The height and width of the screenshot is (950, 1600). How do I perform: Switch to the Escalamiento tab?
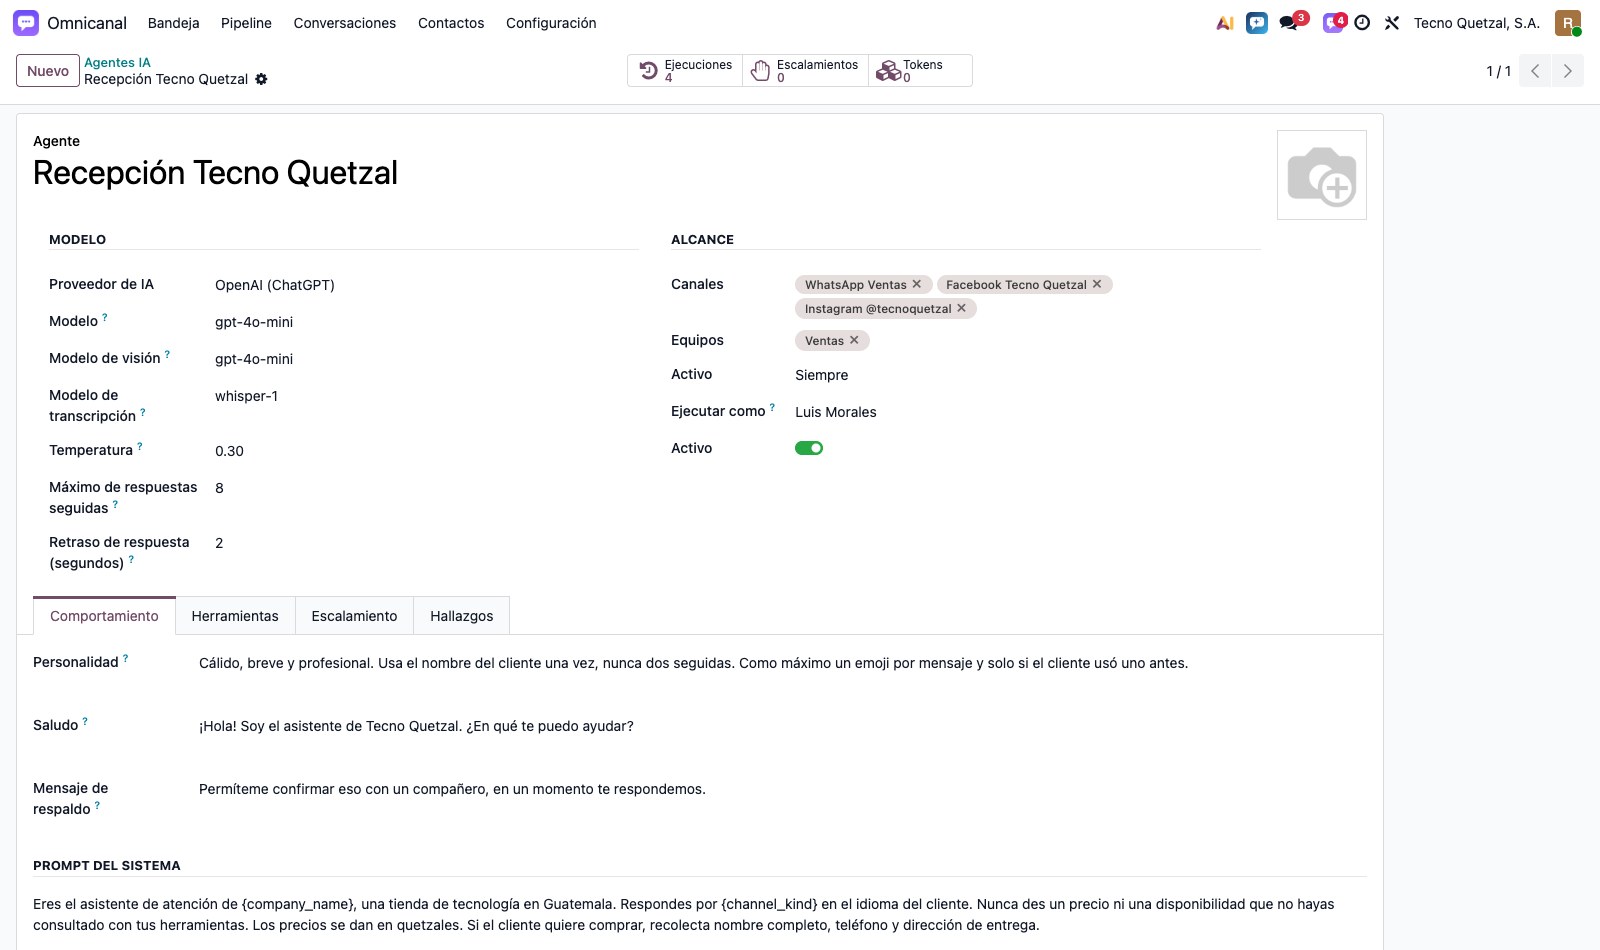point(354,616)
